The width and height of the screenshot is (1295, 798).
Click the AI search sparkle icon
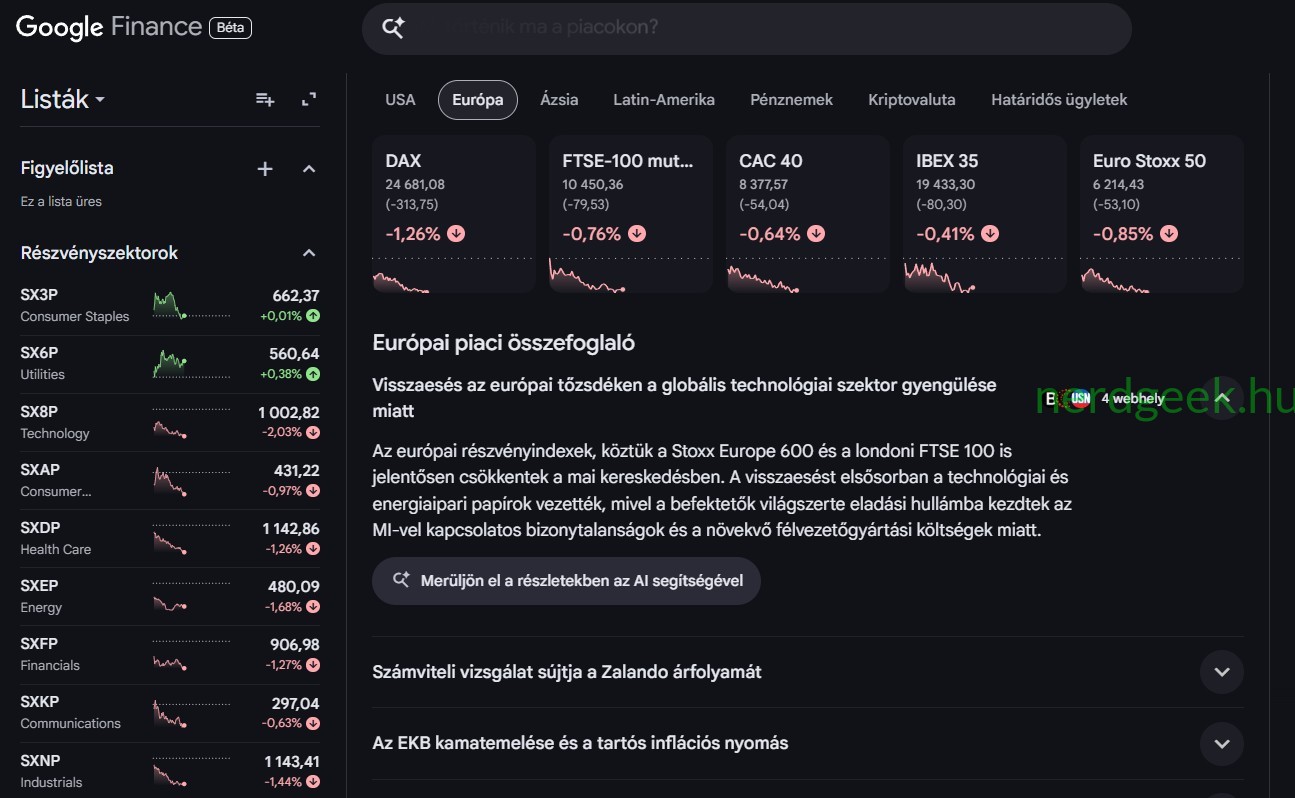click(394, 28)
